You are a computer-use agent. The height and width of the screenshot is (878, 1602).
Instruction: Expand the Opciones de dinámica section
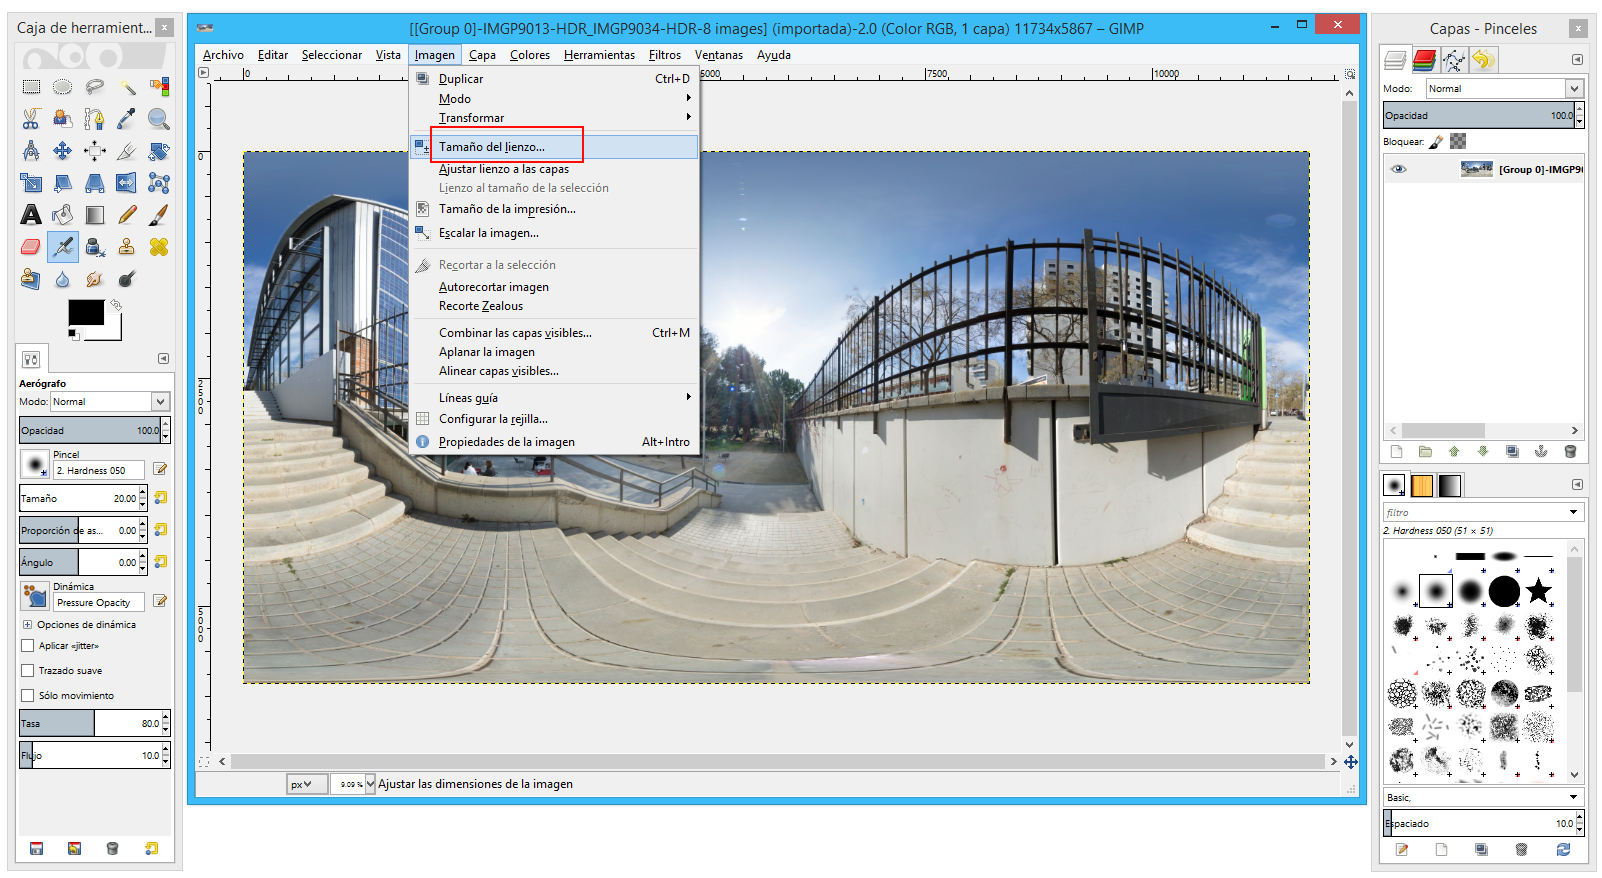click(x=27, y=625)
